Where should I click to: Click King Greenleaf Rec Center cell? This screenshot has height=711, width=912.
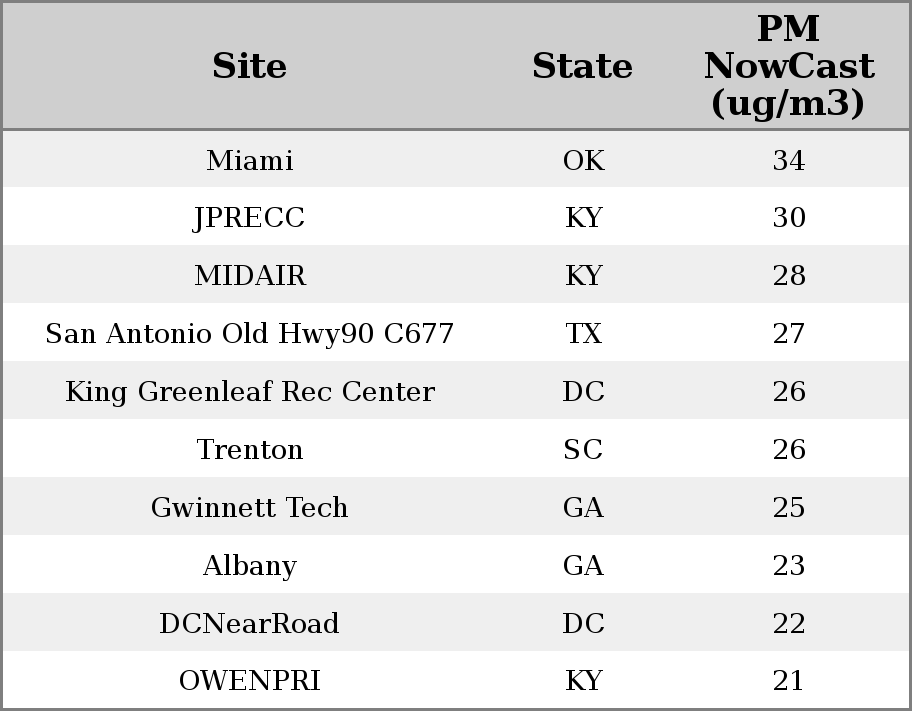249,392
